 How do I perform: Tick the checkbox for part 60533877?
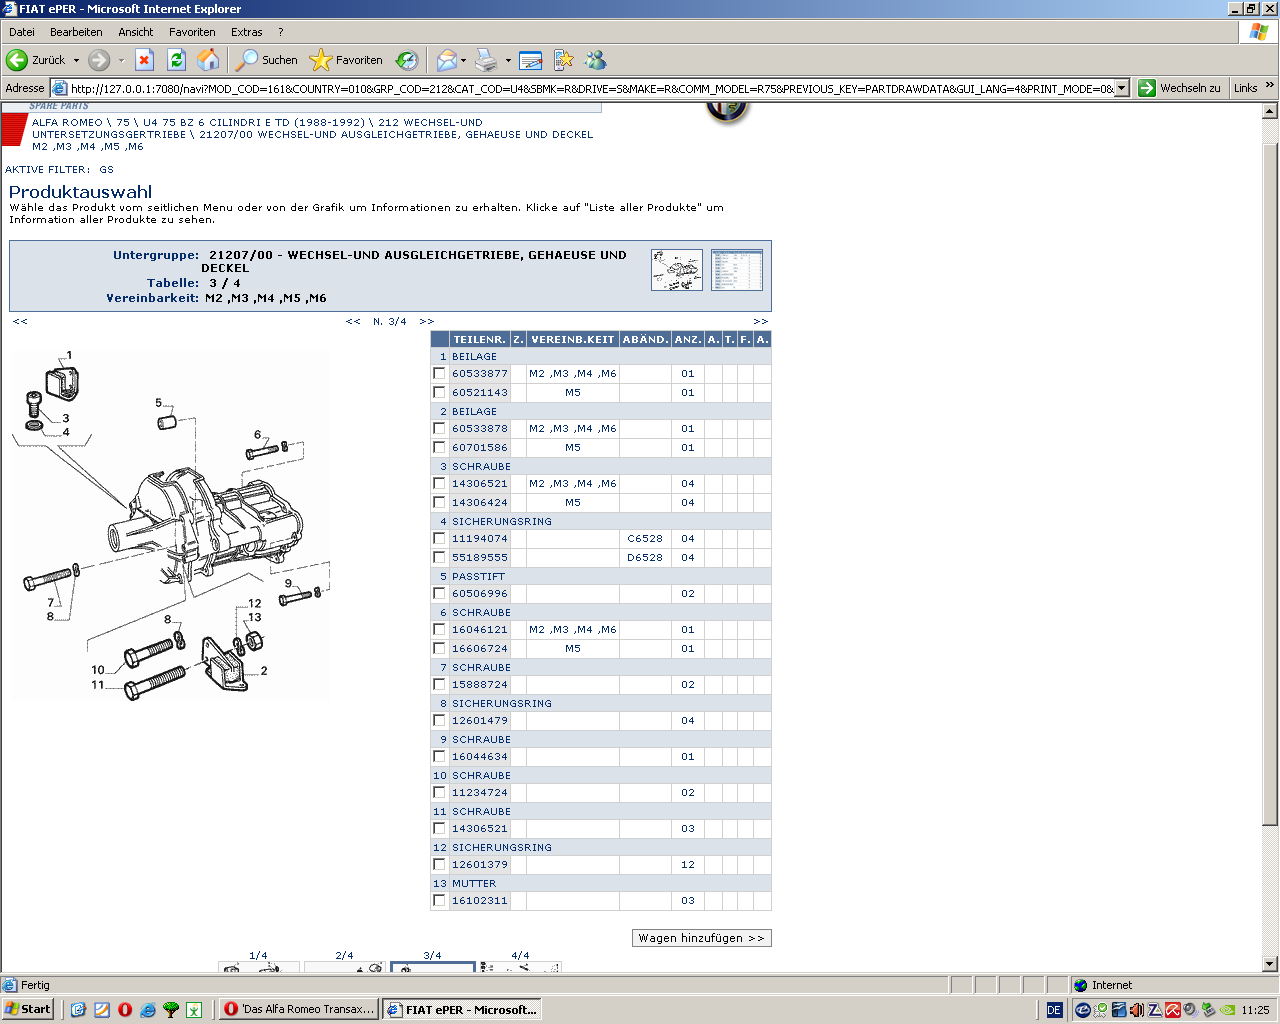[439, 373]
